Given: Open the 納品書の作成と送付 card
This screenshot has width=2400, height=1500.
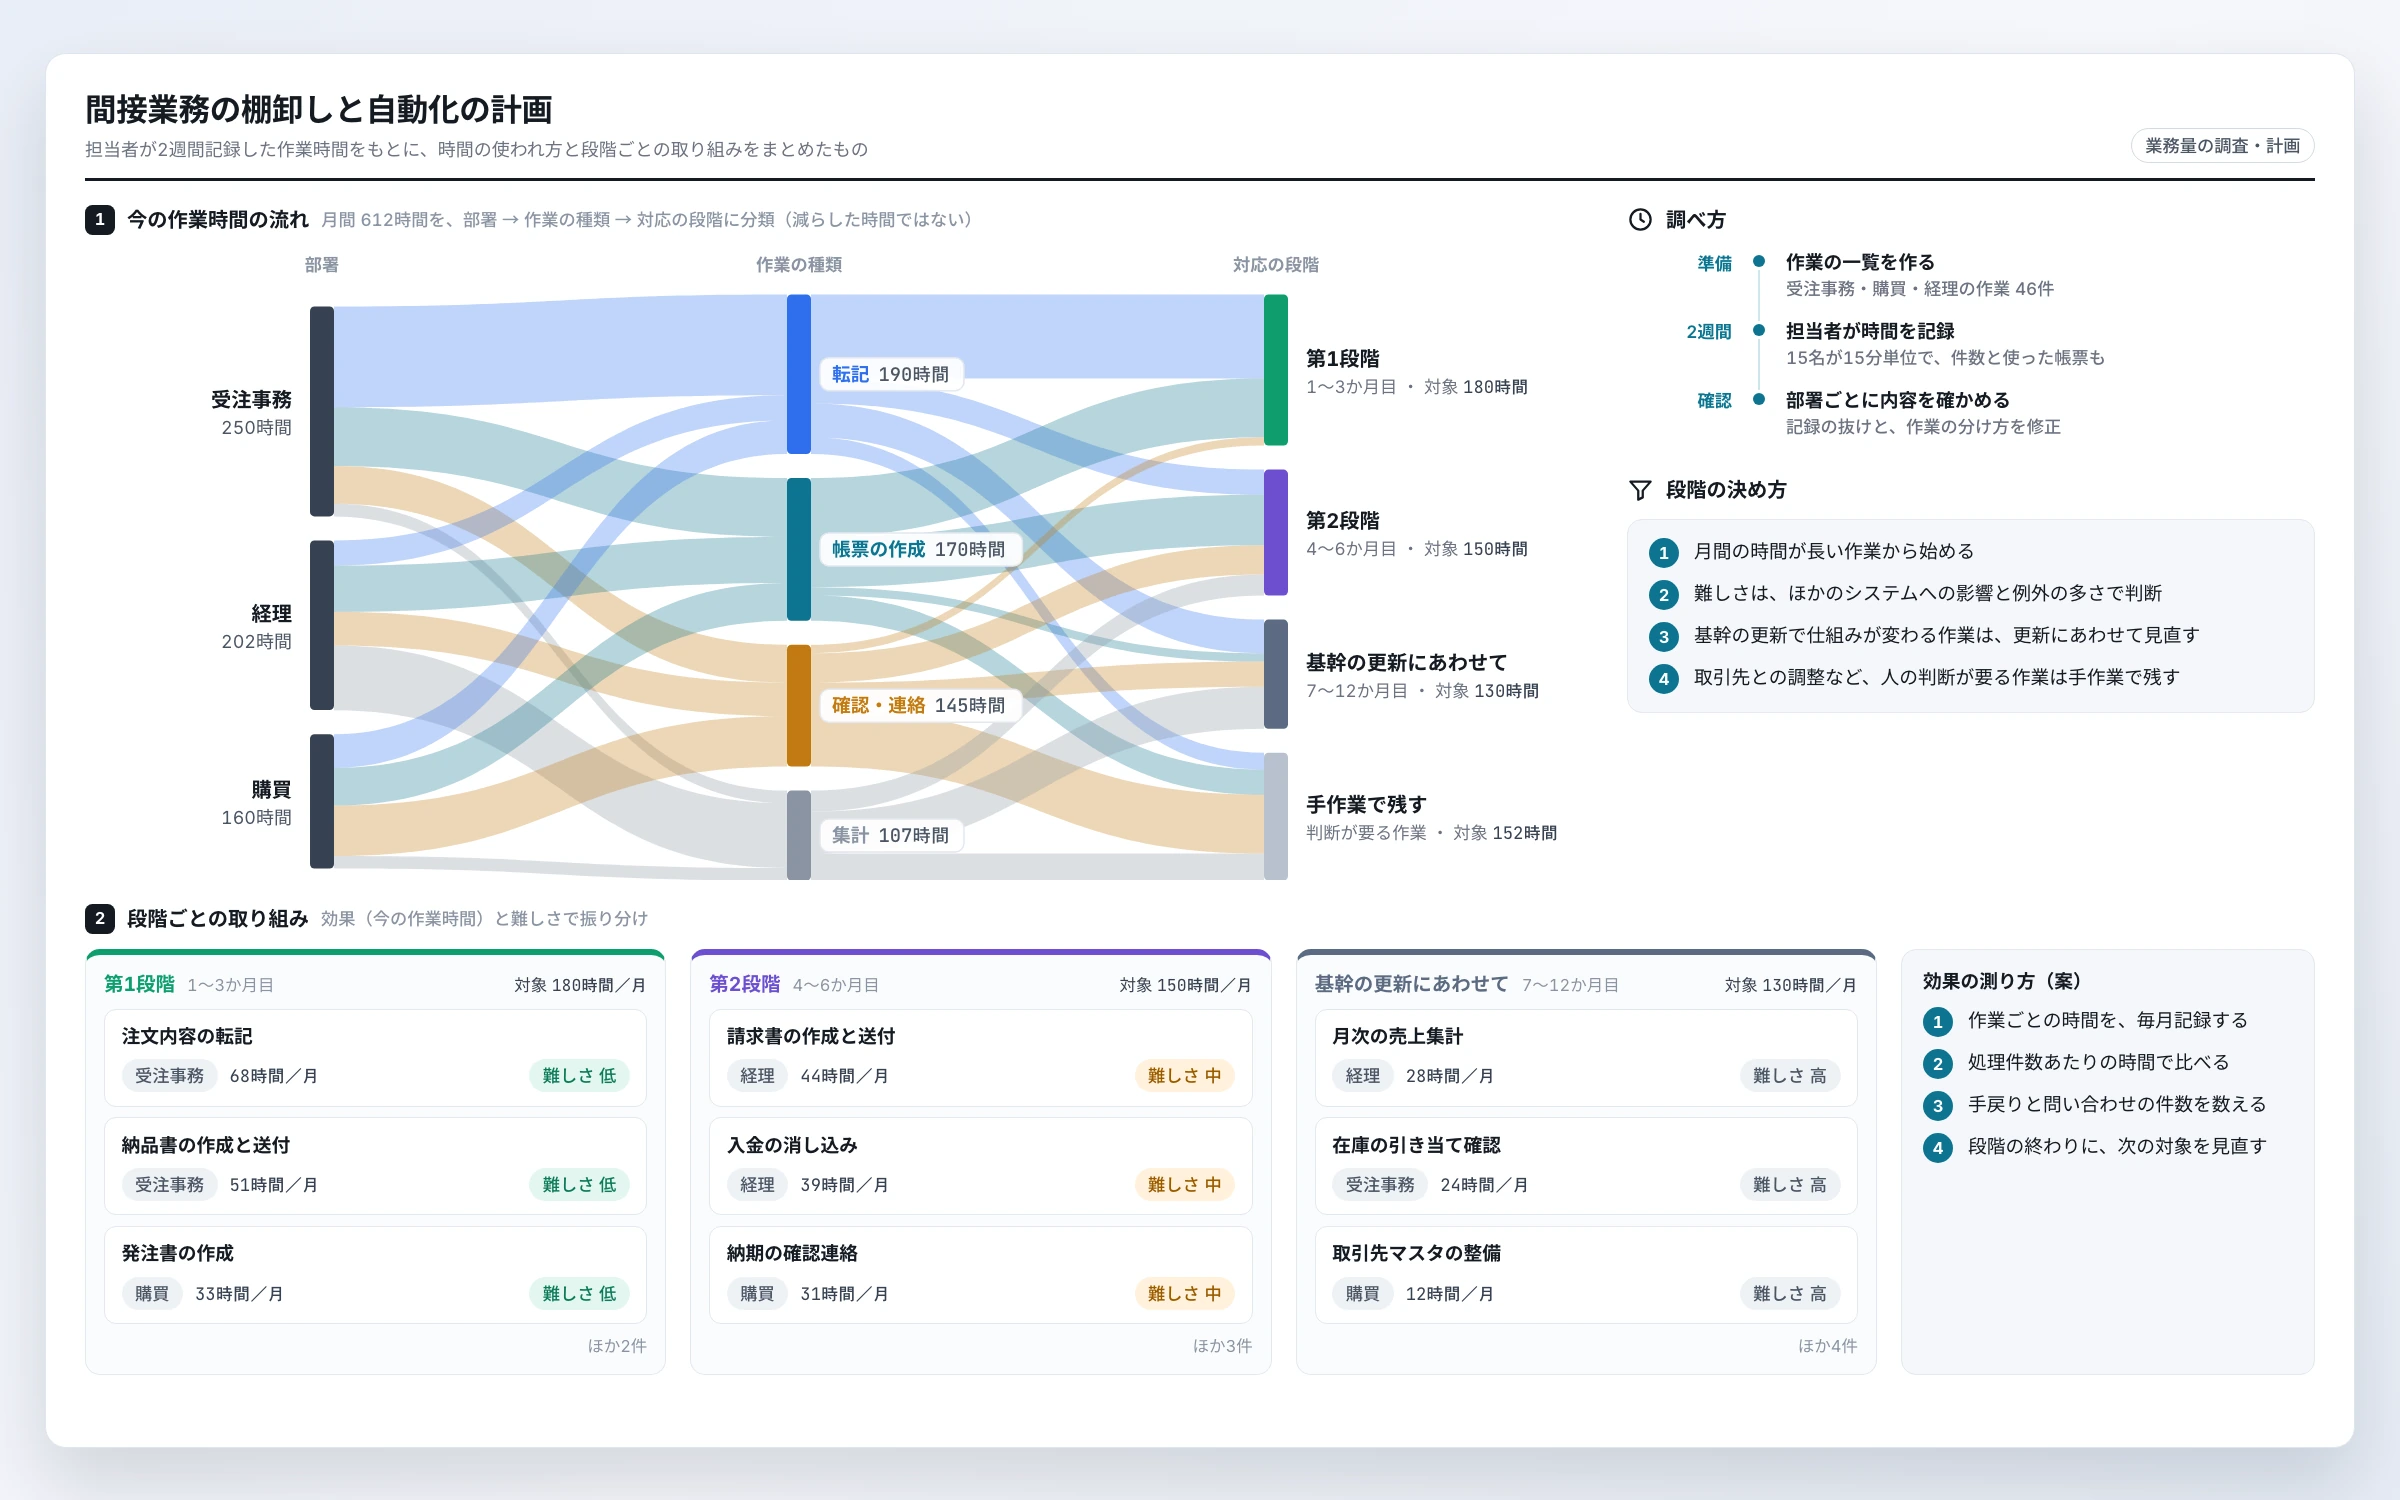Looking at the screenshot, I should pos(375,1167).
